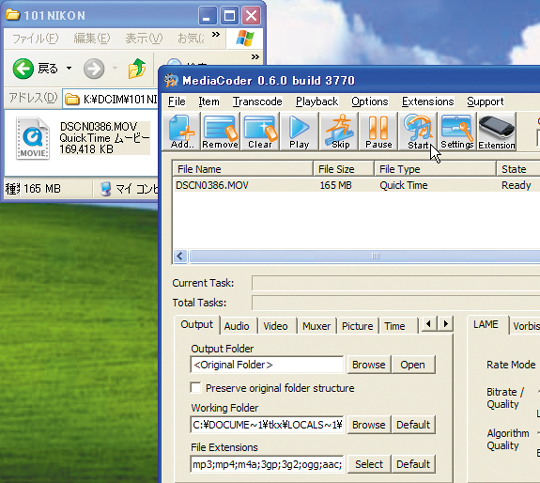Click the State column header
The width and height of the screenshot is (540, 483).
[518, 169]
